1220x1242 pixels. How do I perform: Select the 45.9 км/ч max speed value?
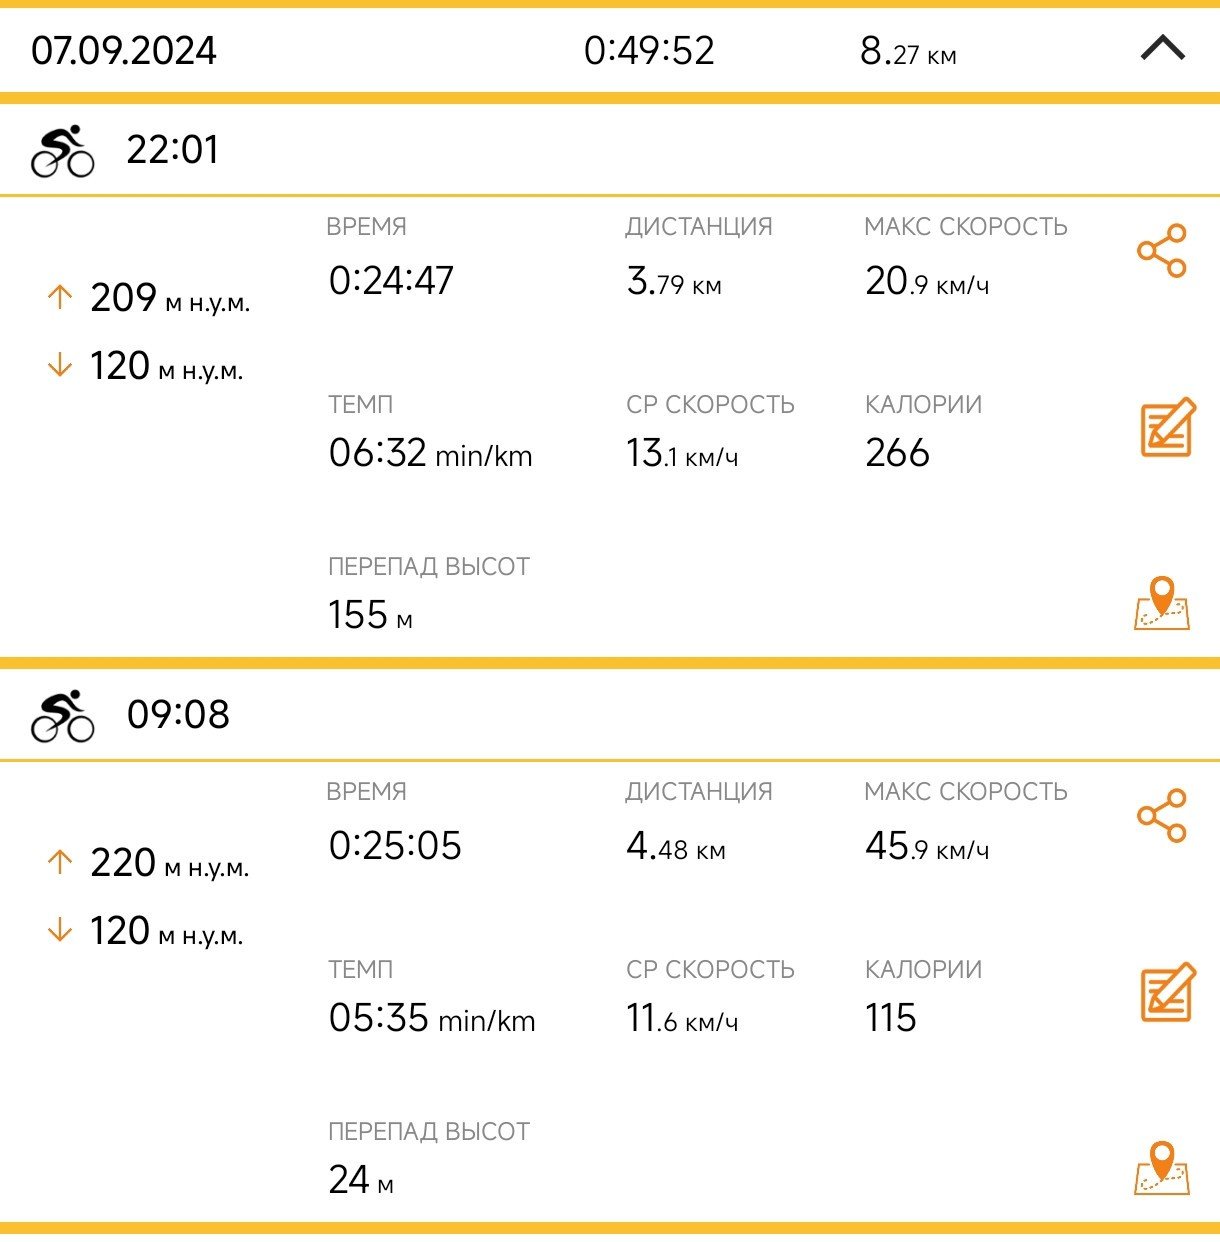coord(927,846)
